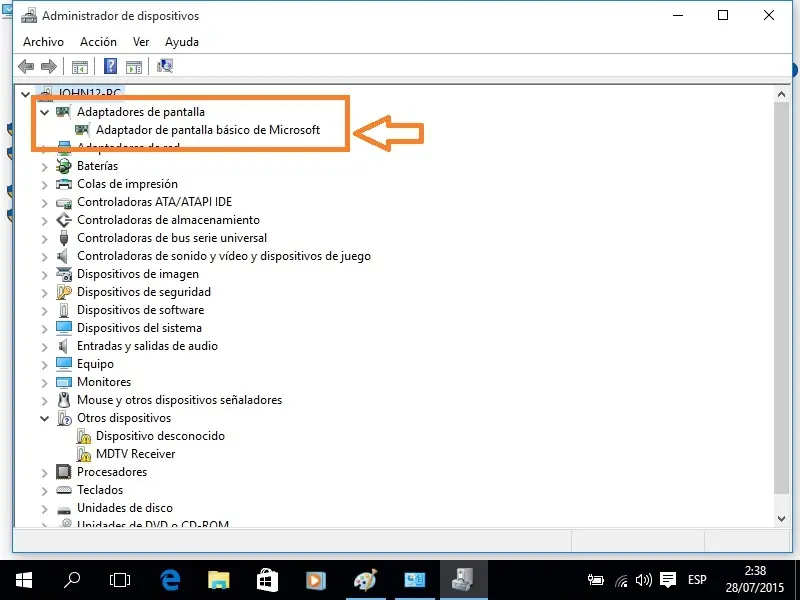This screenshot has height=600, width=800.
Task: Expand the Baterías node
Action: [44, 166]
